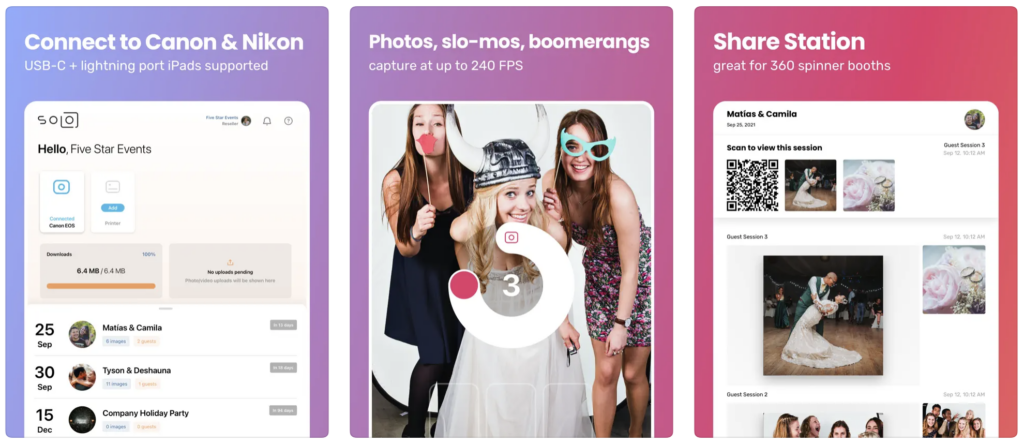This screenshot has height=444, width=1024.
Task: Open large wedding dance photo in Guest Session 3
Action: click(823, 315)
